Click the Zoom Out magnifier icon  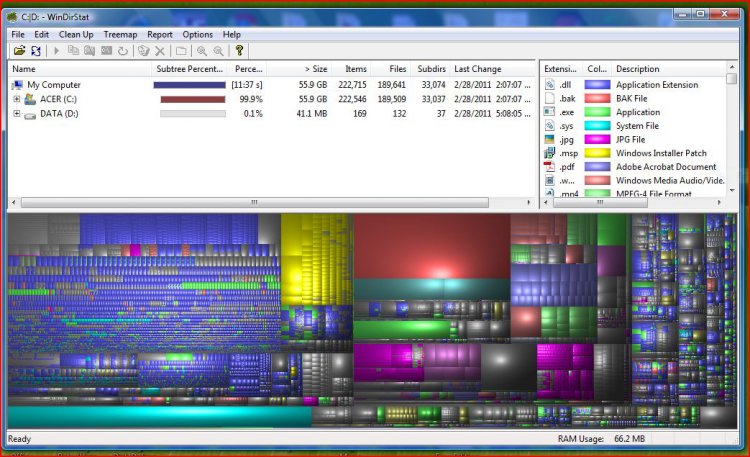click(219, 50)
